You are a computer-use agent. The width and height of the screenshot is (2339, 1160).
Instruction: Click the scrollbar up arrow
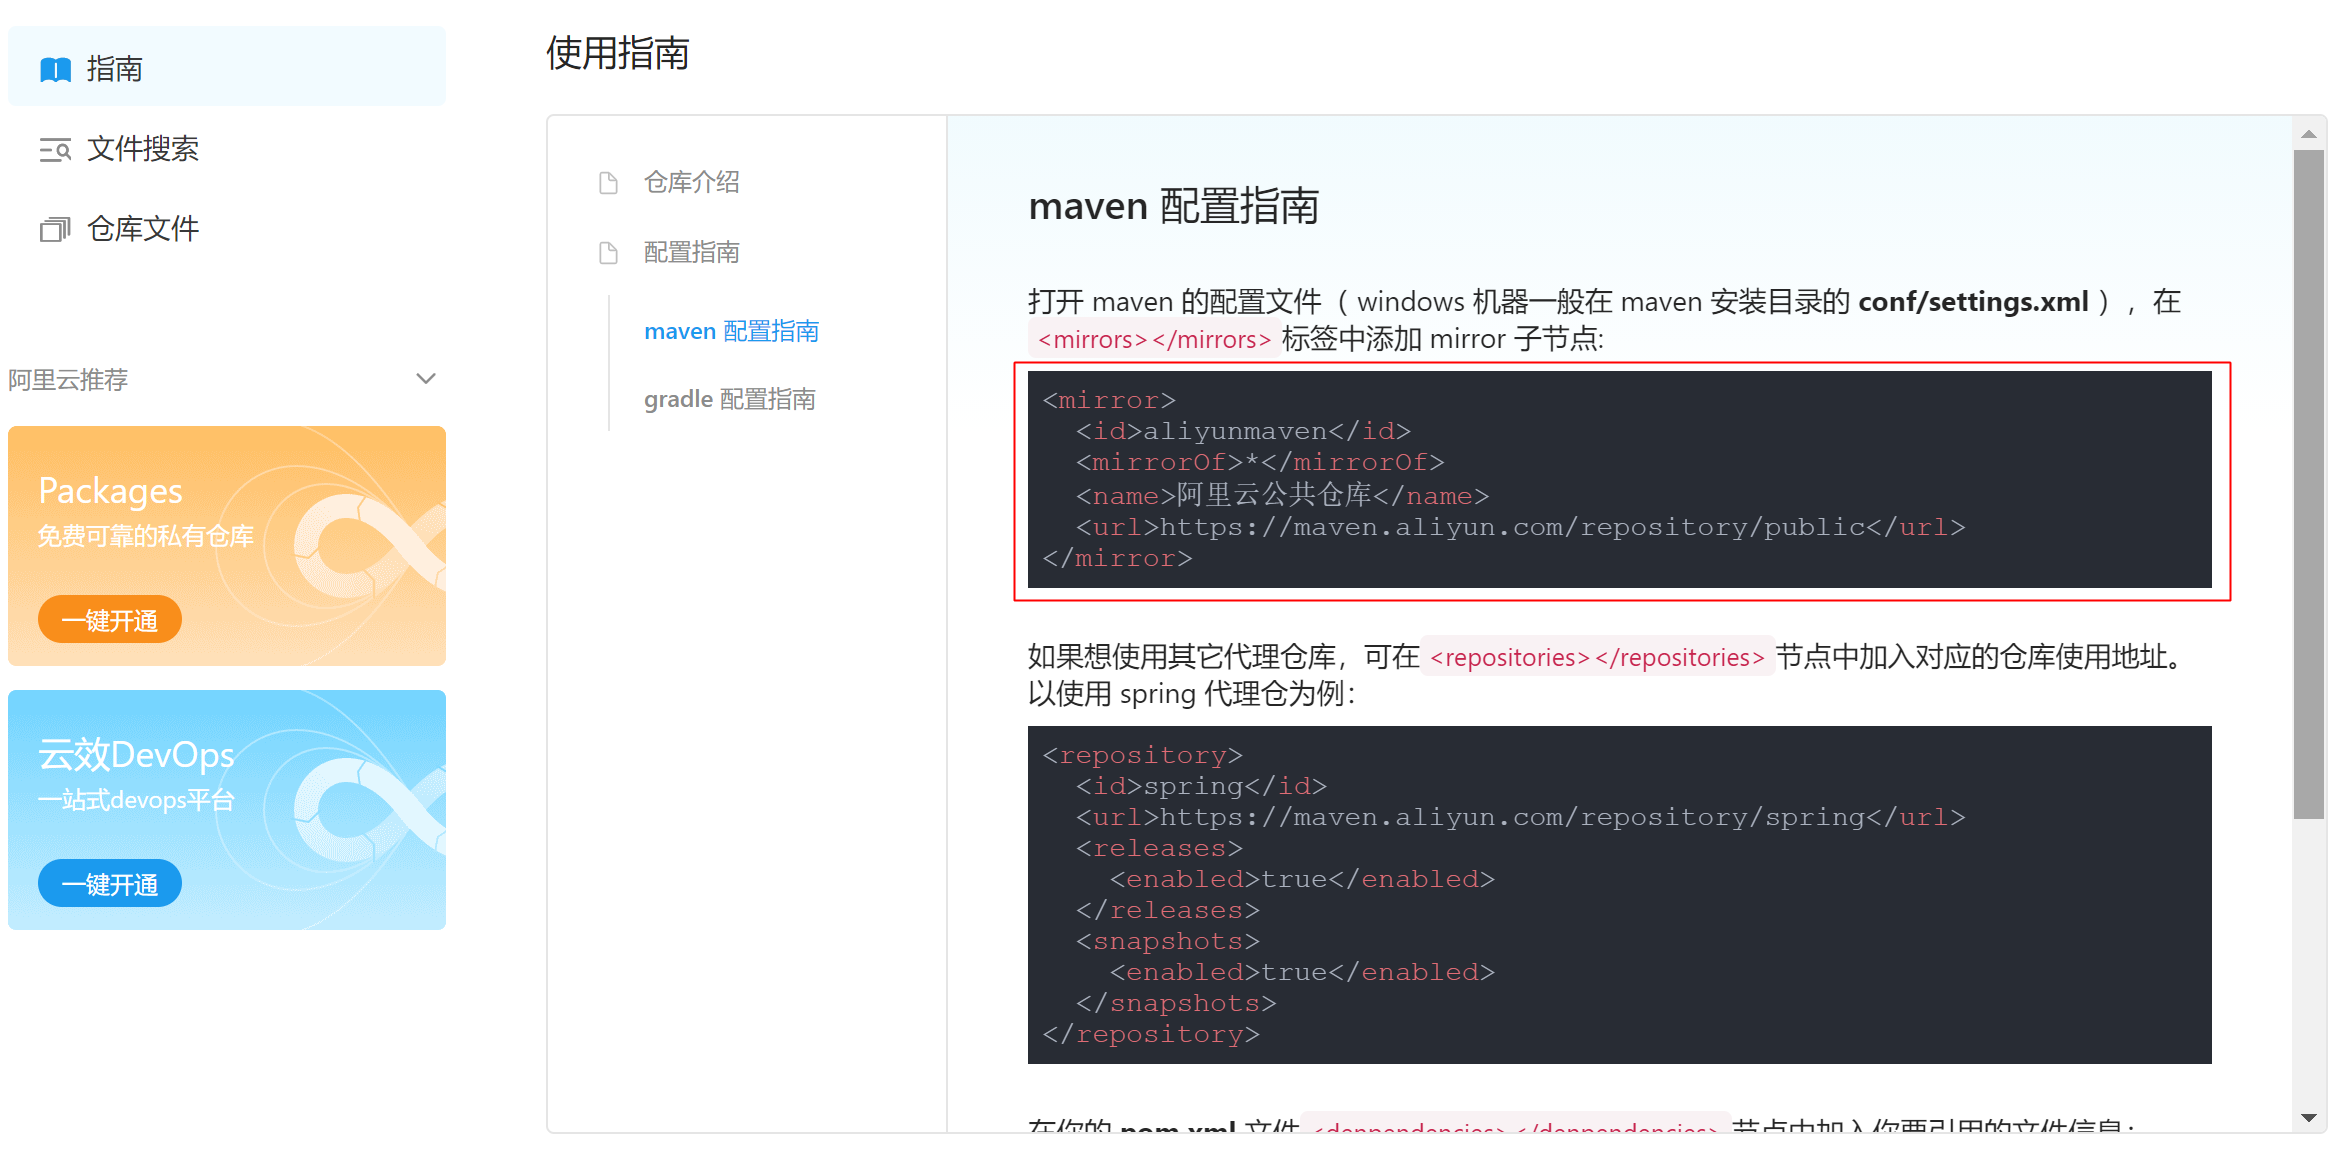click(2308, 134)
